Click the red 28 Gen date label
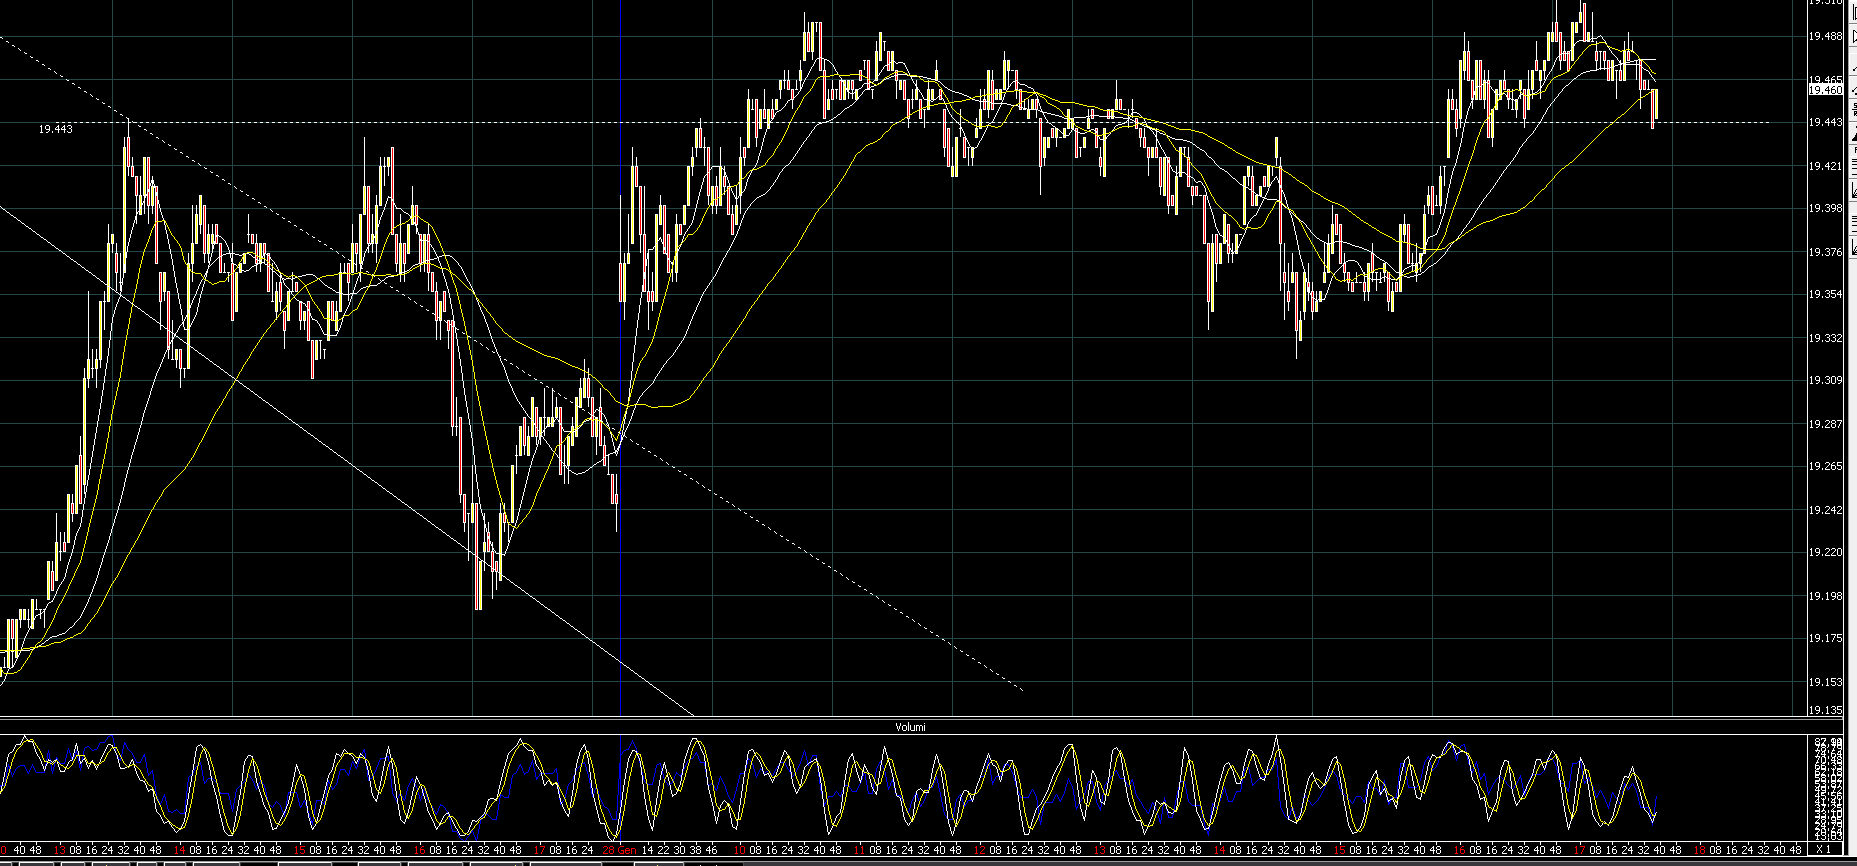1857x866 pixels. point(619,850)
